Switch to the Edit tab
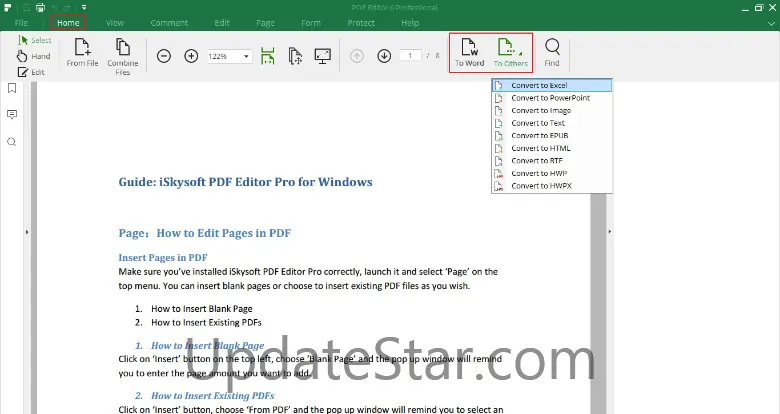Screen dimensions: 780x414 [222, 23]
